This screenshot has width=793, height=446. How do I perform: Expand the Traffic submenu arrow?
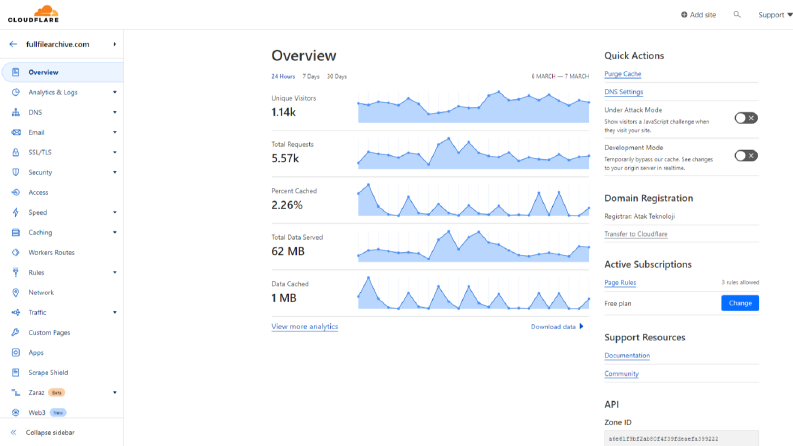click(x=115, y=313)
